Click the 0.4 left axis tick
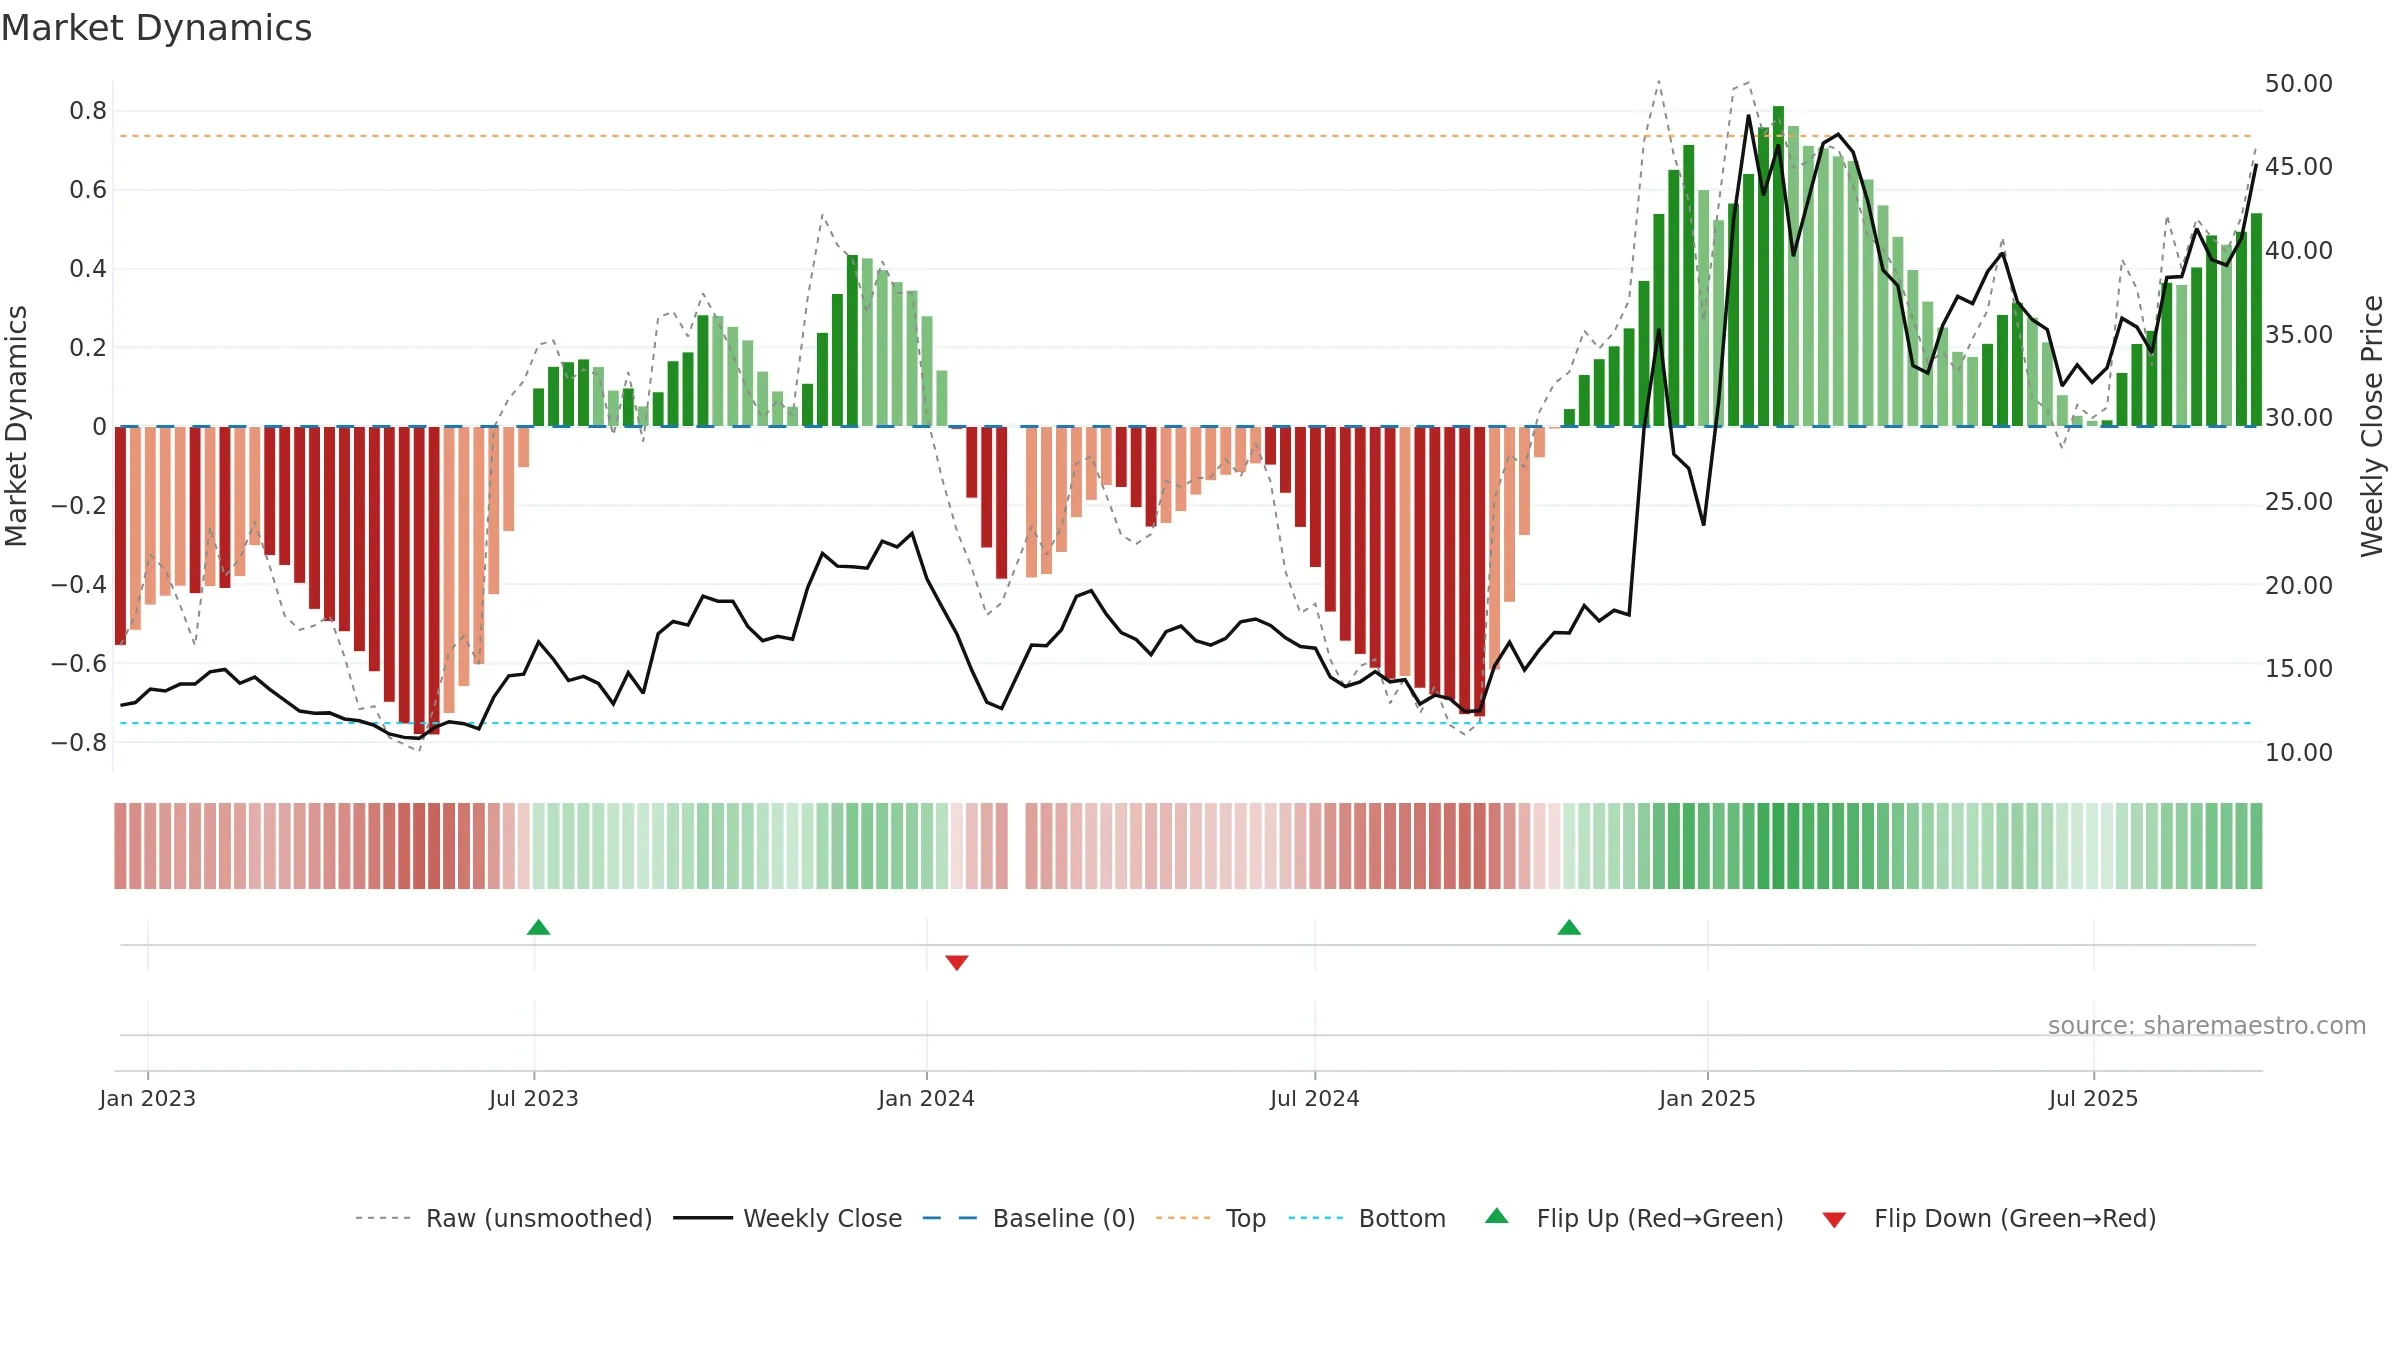This screenshot has height=1350, width=2400. pyautogui.click(x=88, y=268)
